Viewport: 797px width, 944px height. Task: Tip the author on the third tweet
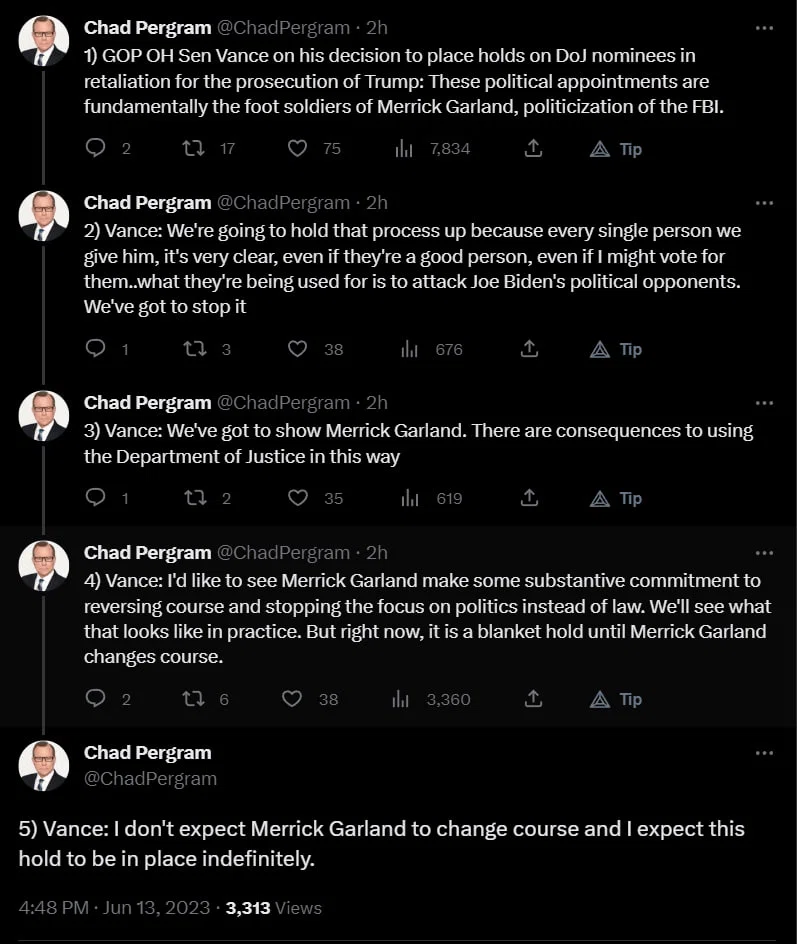point(616,498)
